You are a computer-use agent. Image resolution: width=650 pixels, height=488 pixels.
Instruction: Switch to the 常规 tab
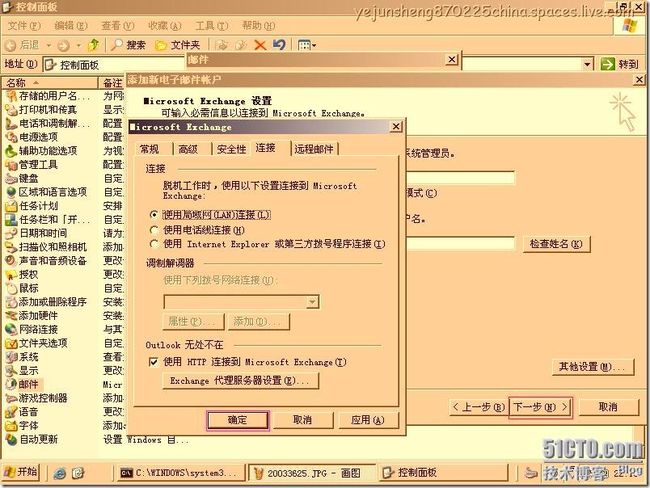point(150,149)
